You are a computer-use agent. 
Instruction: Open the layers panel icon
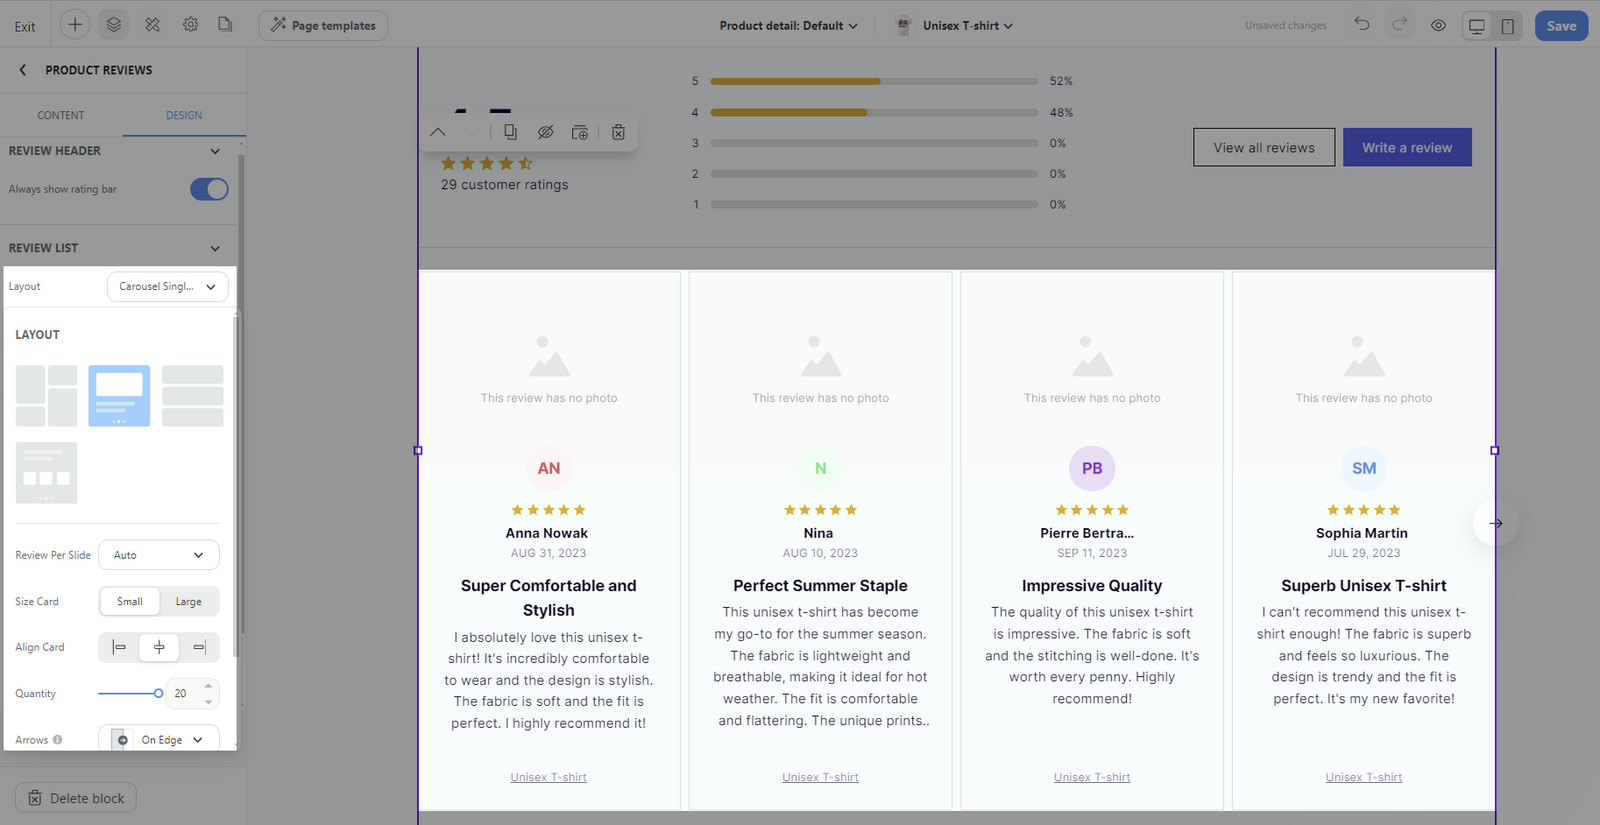click(114, 25)
